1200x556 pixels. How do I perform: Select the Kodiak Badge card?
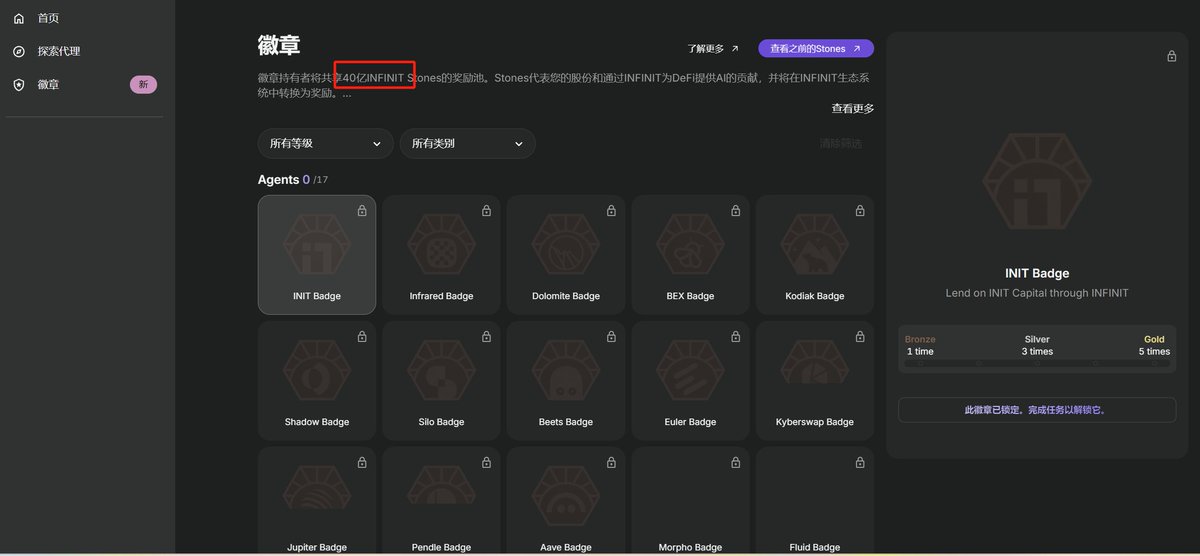point(815,255)
